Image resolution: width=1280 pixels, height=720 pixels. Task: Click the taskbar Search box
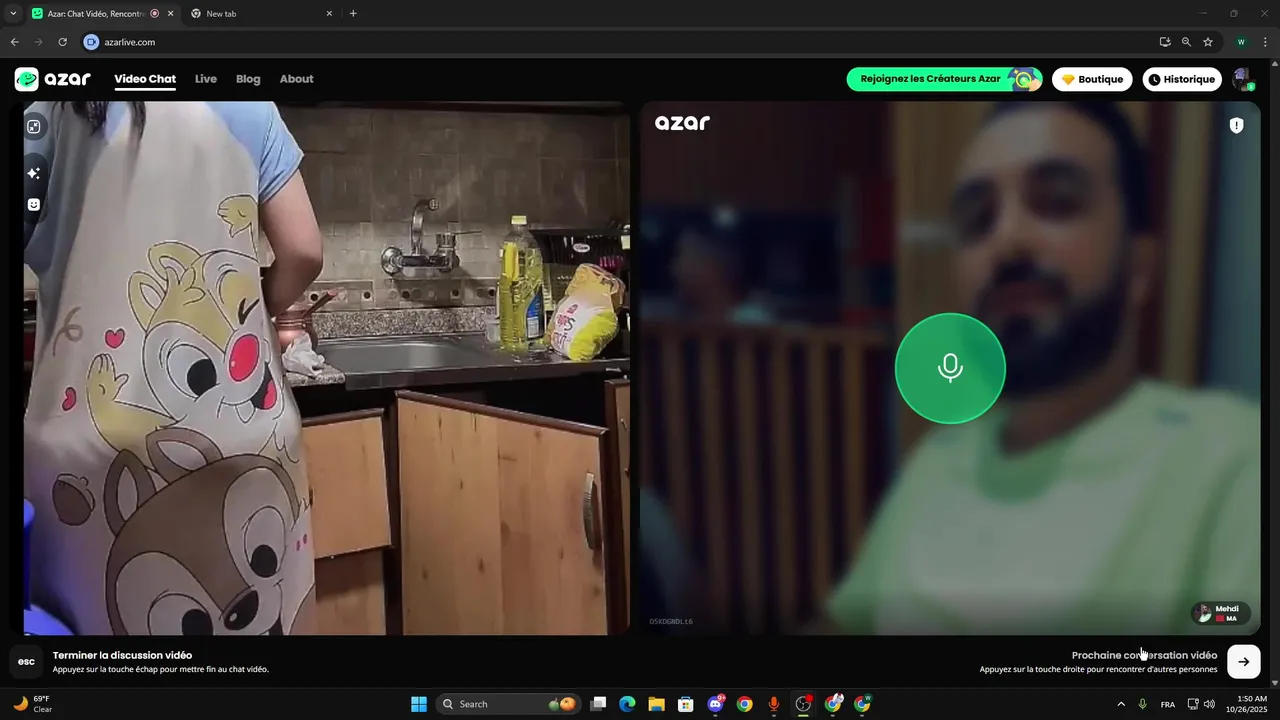(x=509, y=704)
